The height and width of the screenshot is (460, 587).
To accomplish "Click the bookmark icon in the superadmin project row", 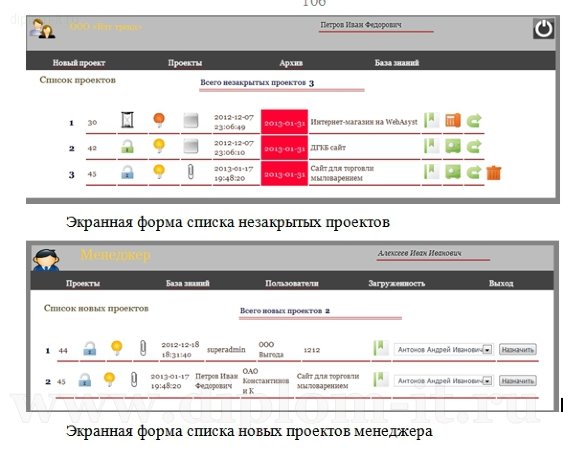I will pyautogui.click(x=381, y=348).
